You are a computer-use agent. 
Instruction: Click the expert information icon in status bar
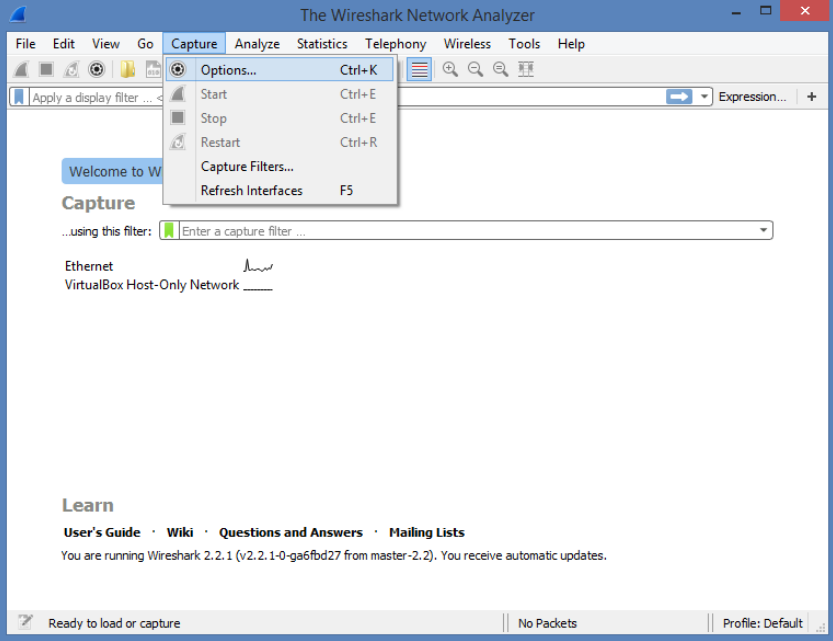point(25,621)
